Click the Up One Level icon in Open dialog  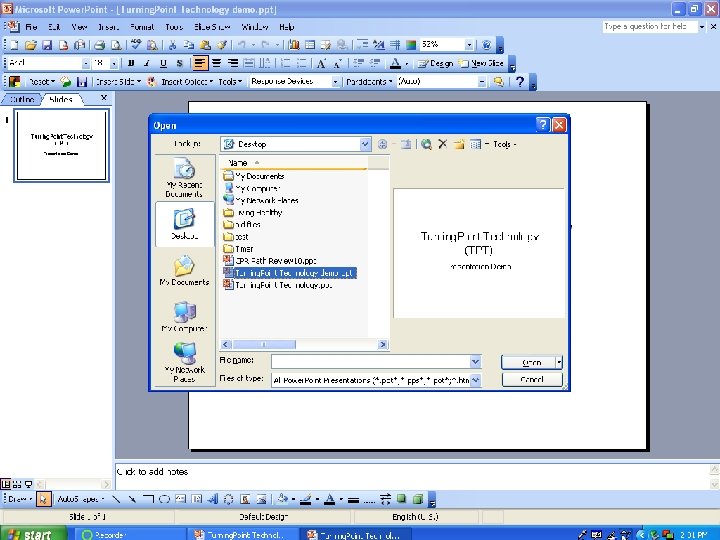[x=406, y=144]
